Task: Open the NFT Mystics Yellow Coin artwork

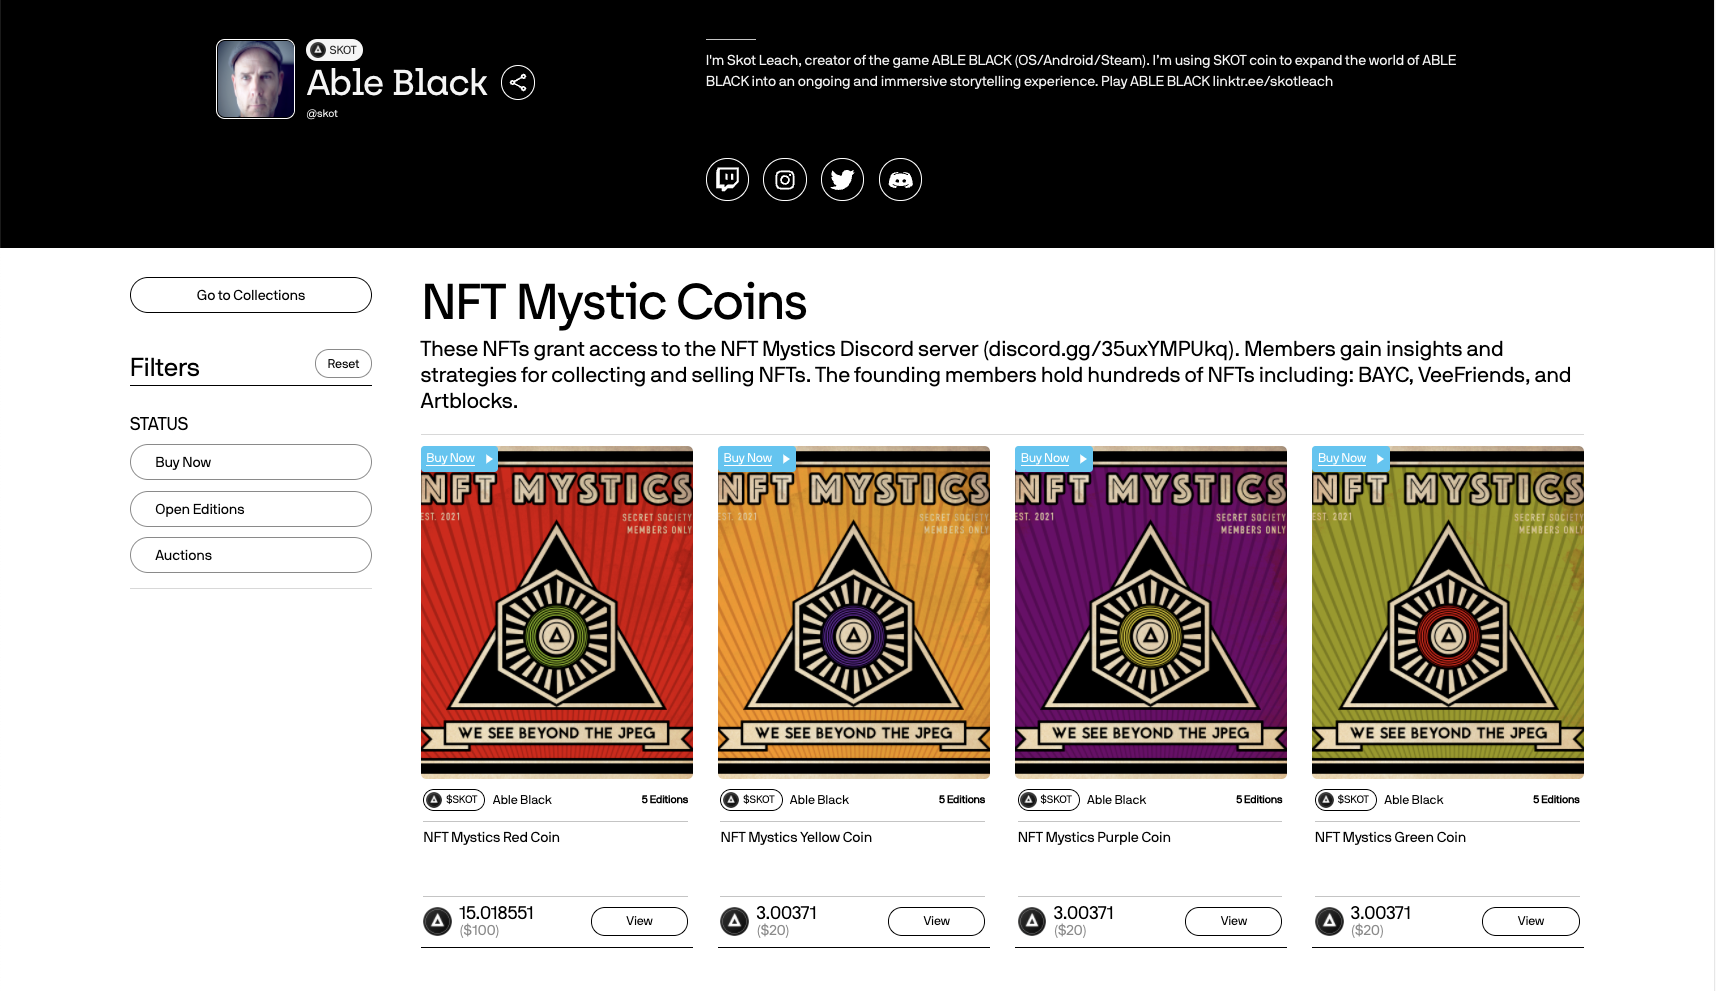Action: 854,612
